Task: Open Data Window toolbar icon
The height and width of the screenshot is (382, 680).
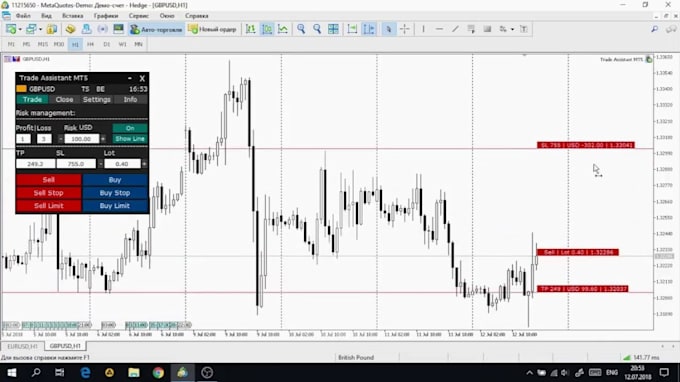Action: click(70, 29)
